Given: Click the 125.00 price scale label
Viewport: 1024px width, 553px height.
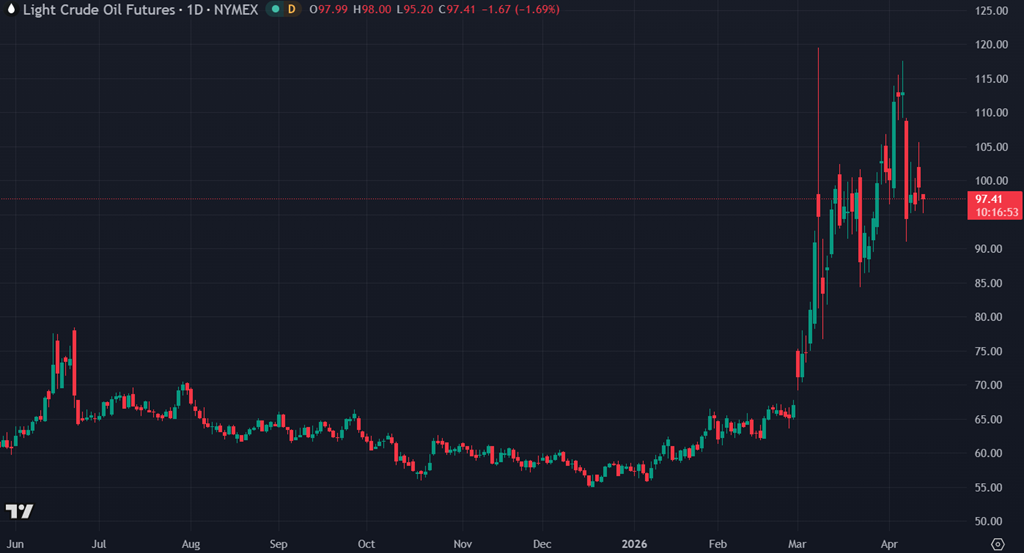Looking at the screenshot, I should click(x=990, y=11).
